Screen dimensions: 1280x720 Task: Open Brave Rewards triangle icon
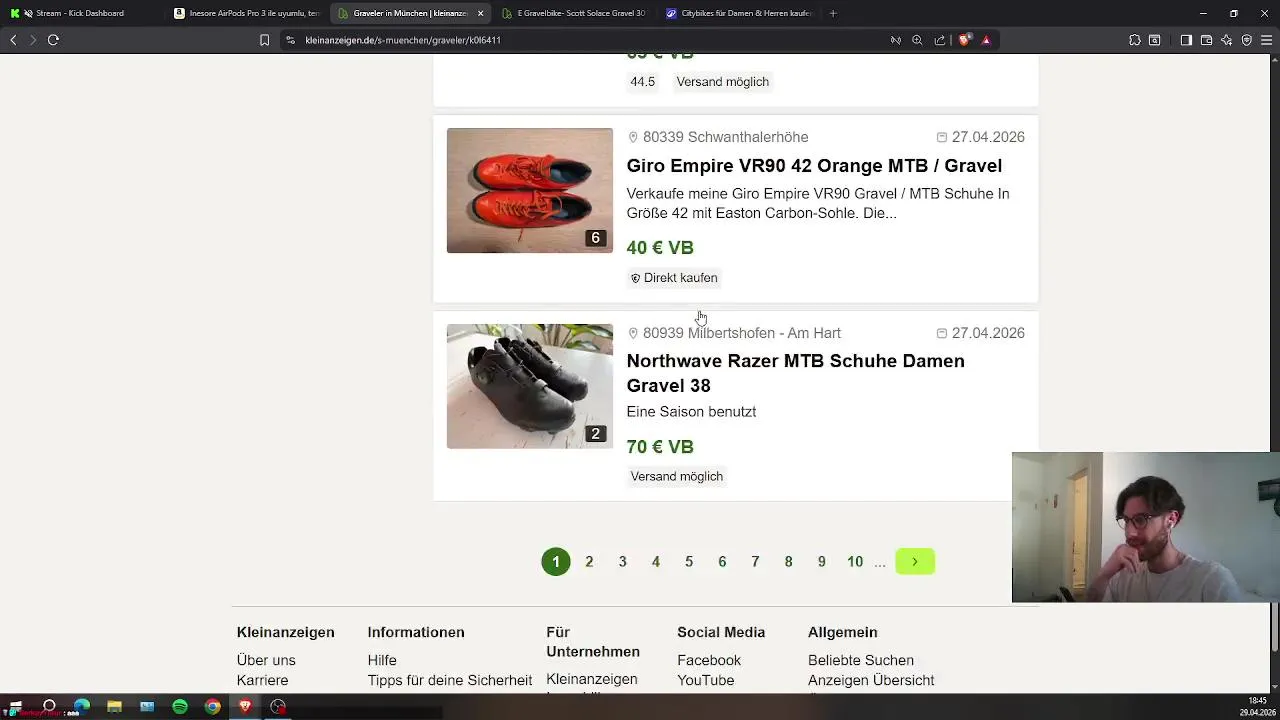986,40
